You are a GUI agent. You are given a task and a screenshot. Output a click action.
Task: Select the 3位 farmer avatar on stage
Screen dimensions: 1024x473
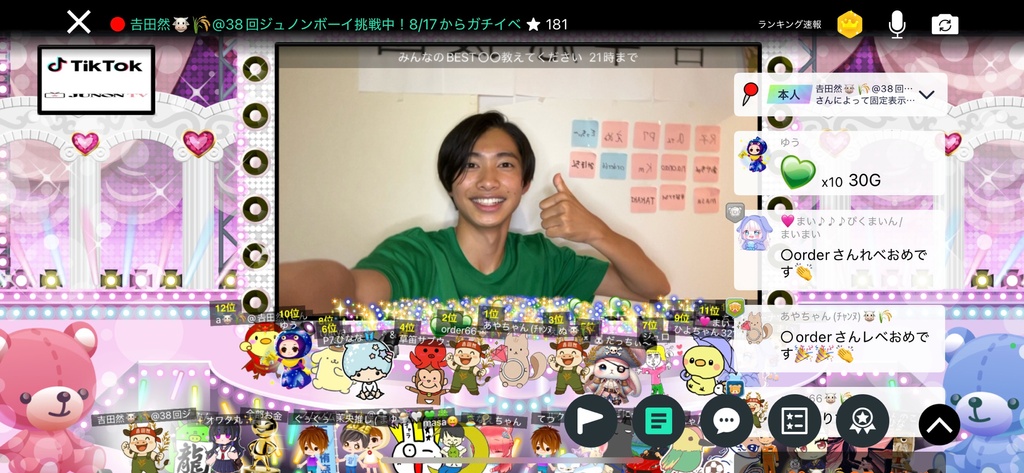point(567,366)
